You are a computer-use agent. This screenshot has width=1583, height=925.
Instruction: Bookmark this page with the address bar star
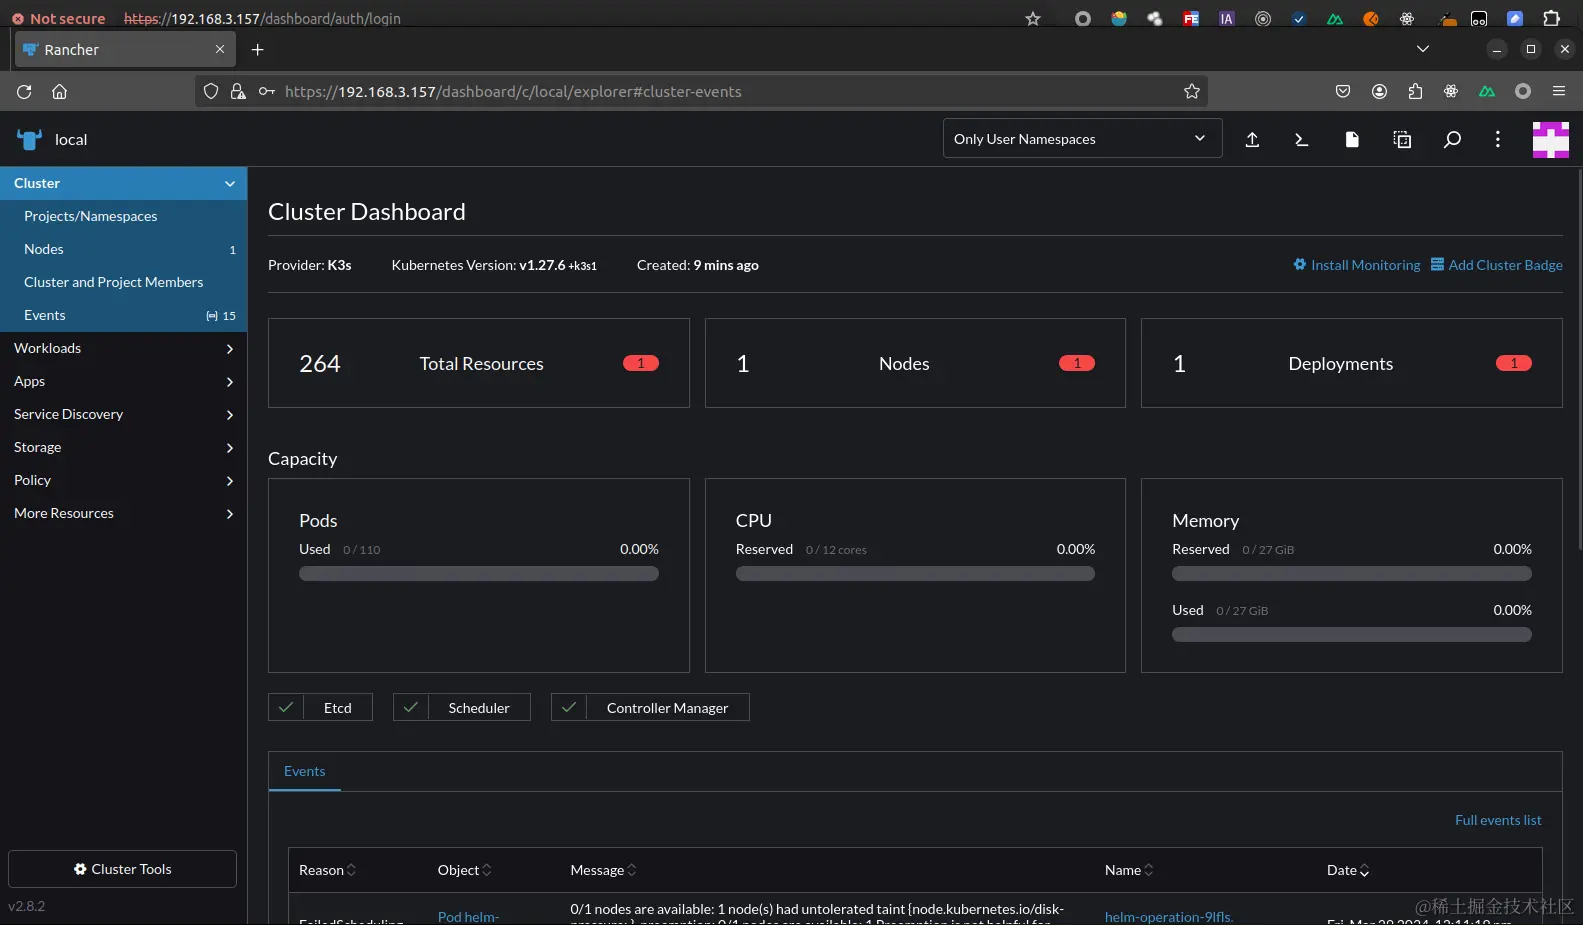[1192, 91]
